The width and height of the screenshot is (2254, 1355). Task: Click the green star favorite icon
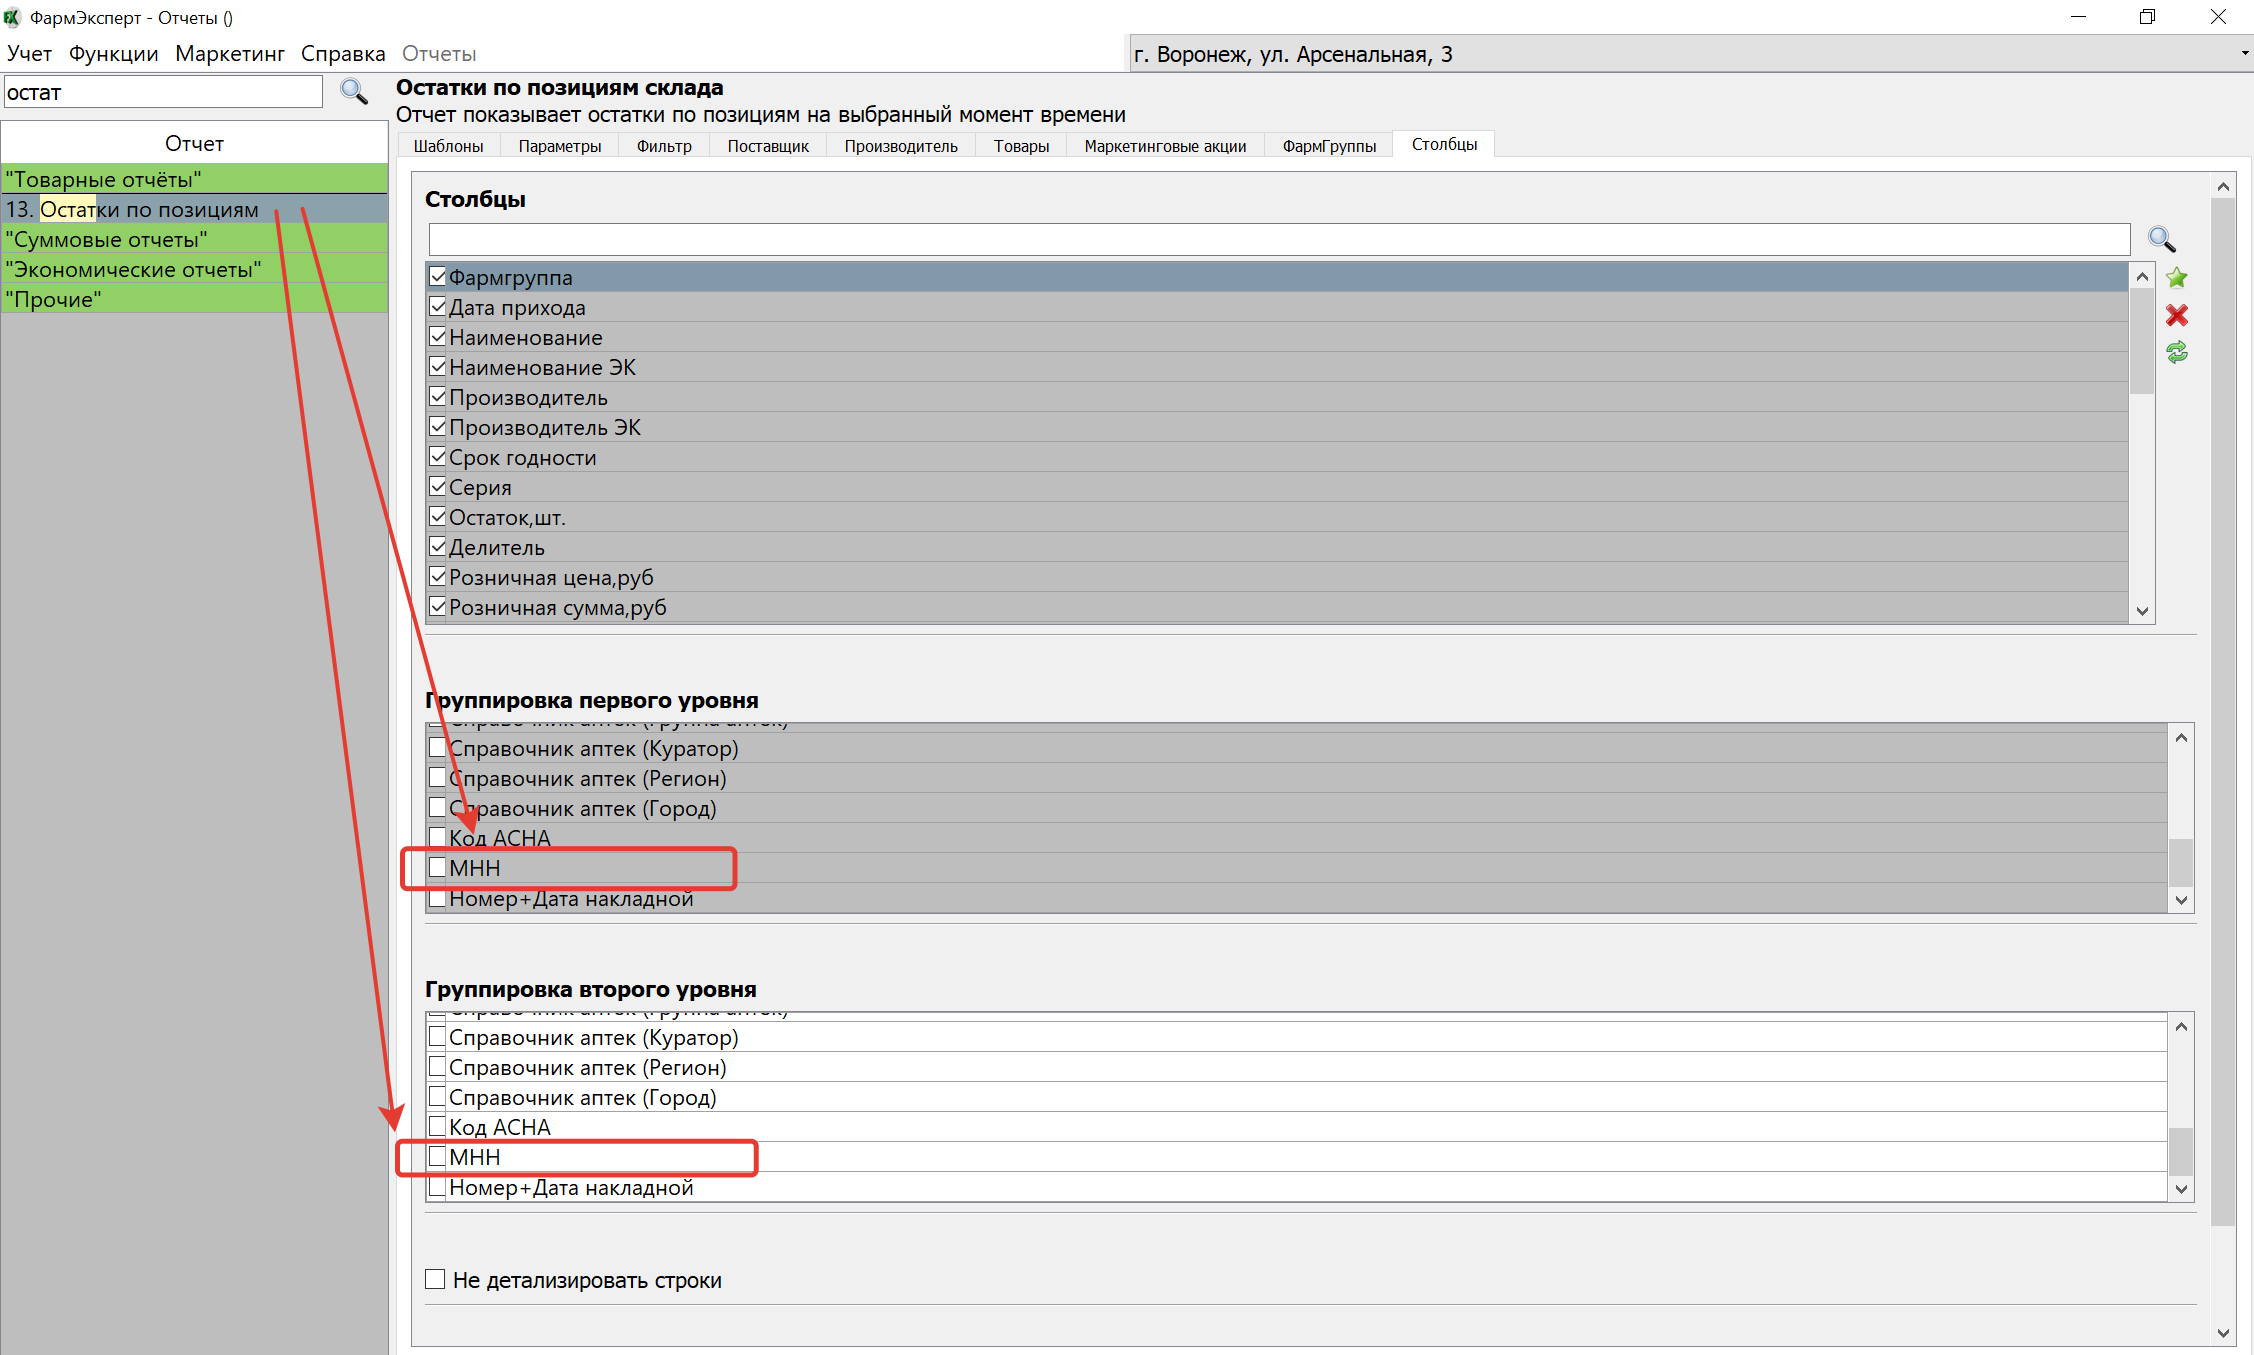click(2176, 278)
